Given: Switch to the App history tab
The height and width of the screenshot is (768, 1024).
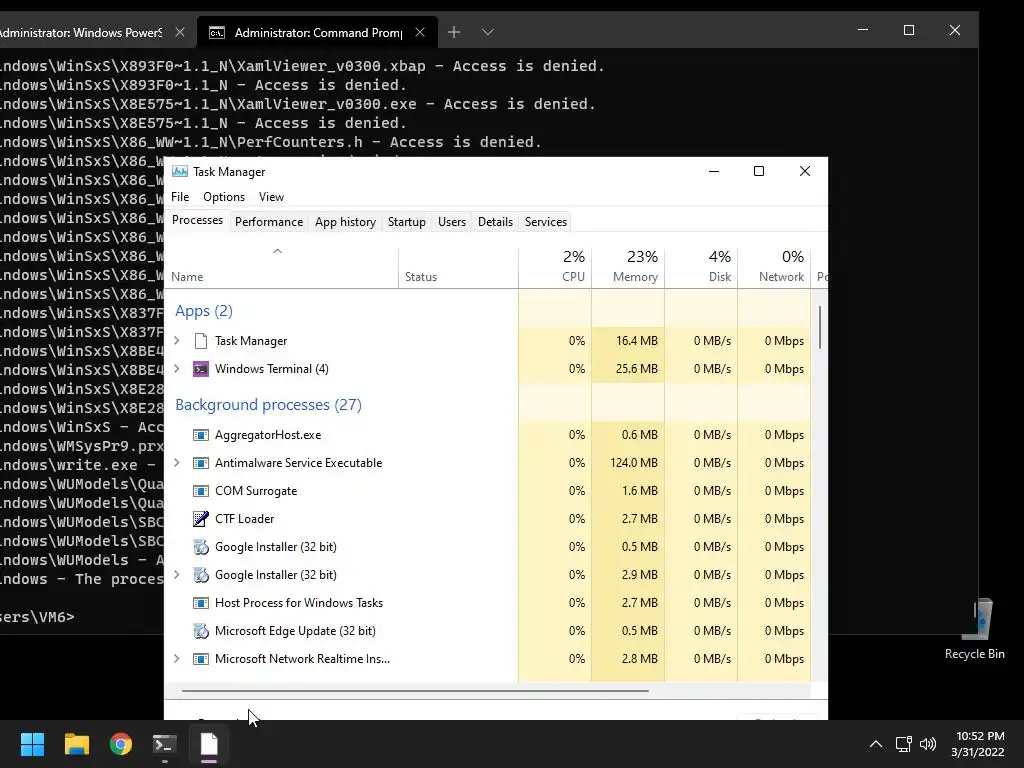Looking at the screenshot, I should point(345,222).
